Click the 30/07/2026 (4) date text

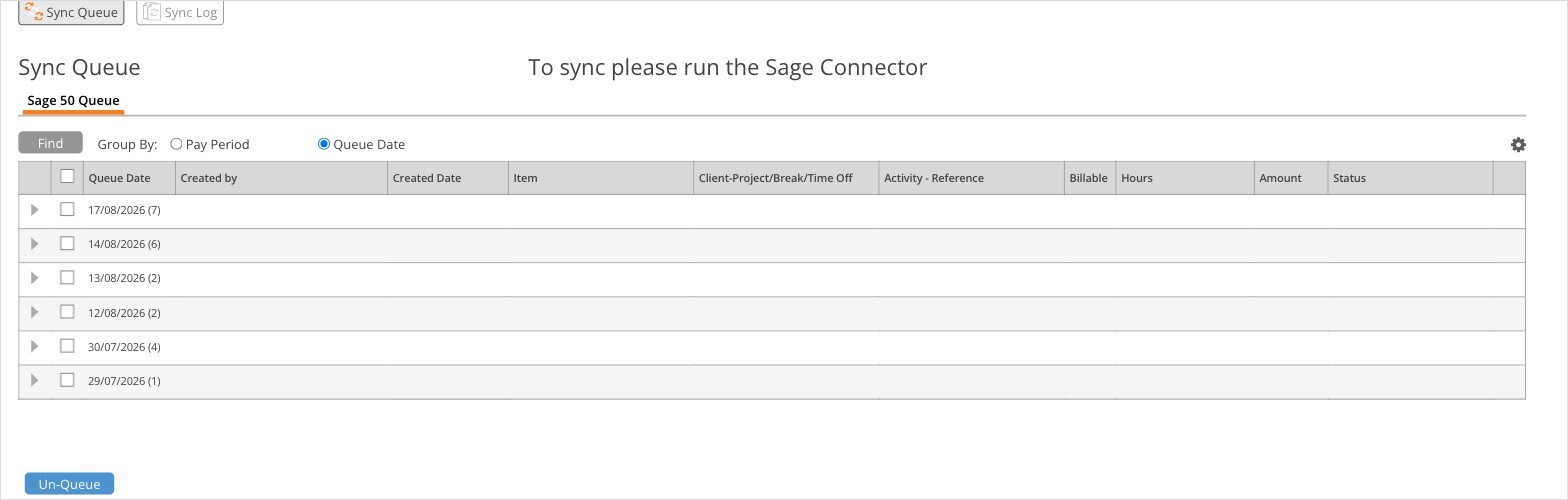click(x=124, y=347)
